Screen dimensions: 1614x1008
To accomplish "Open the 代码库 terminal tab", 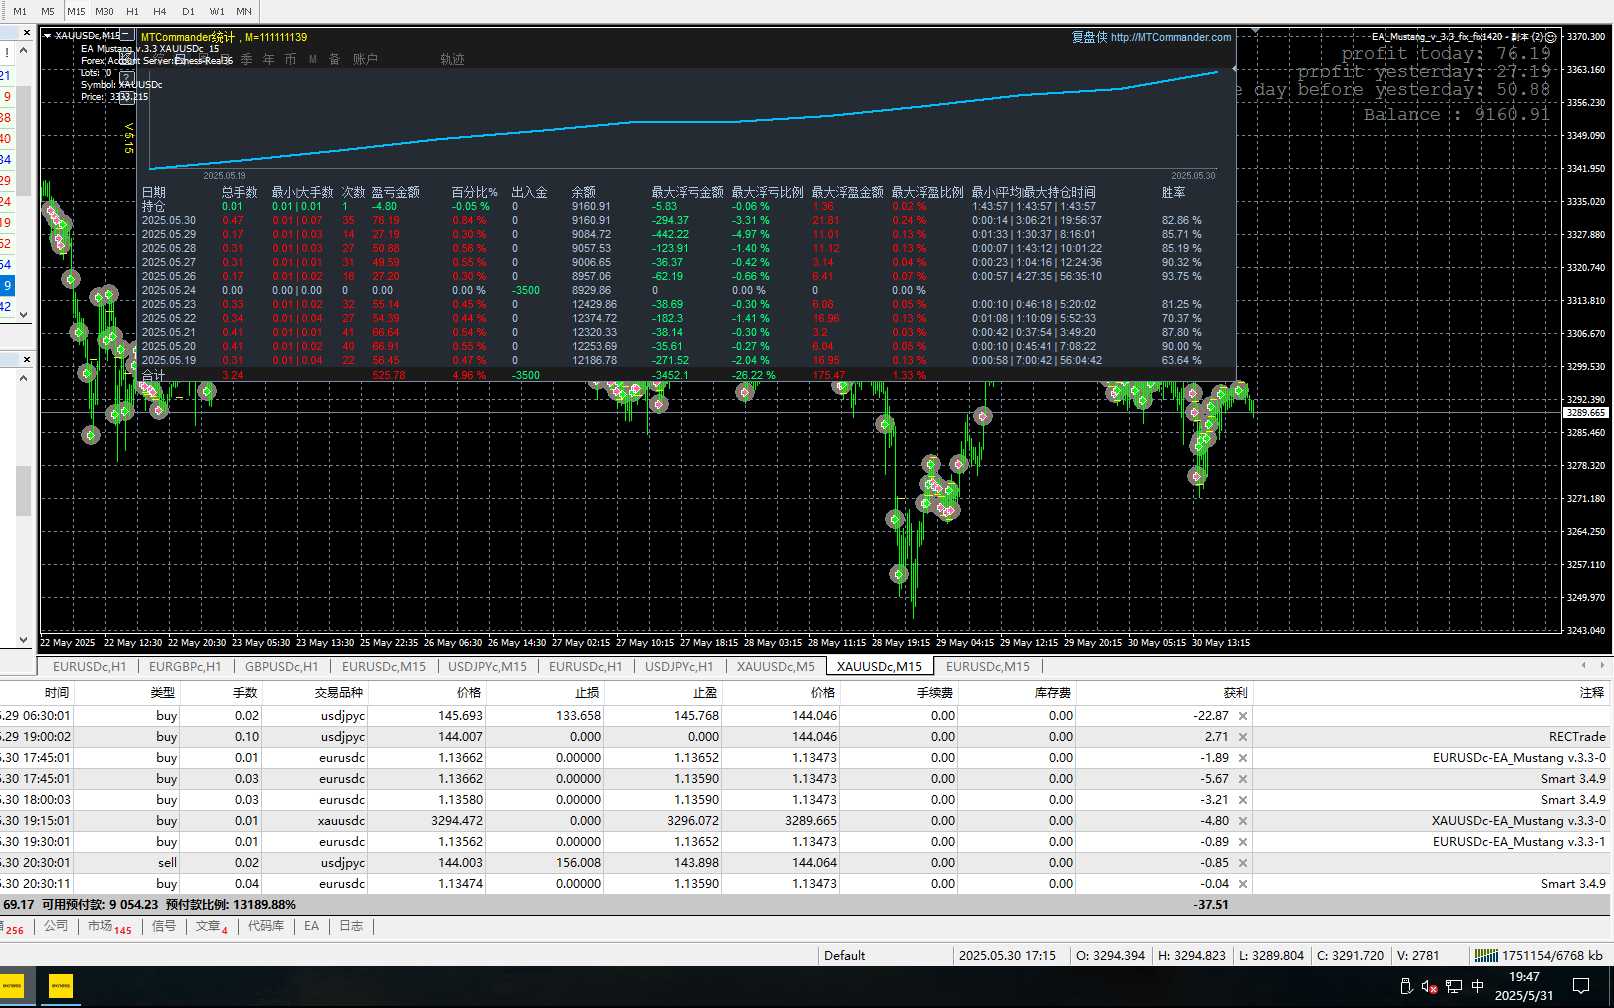I will coord(265,926).
